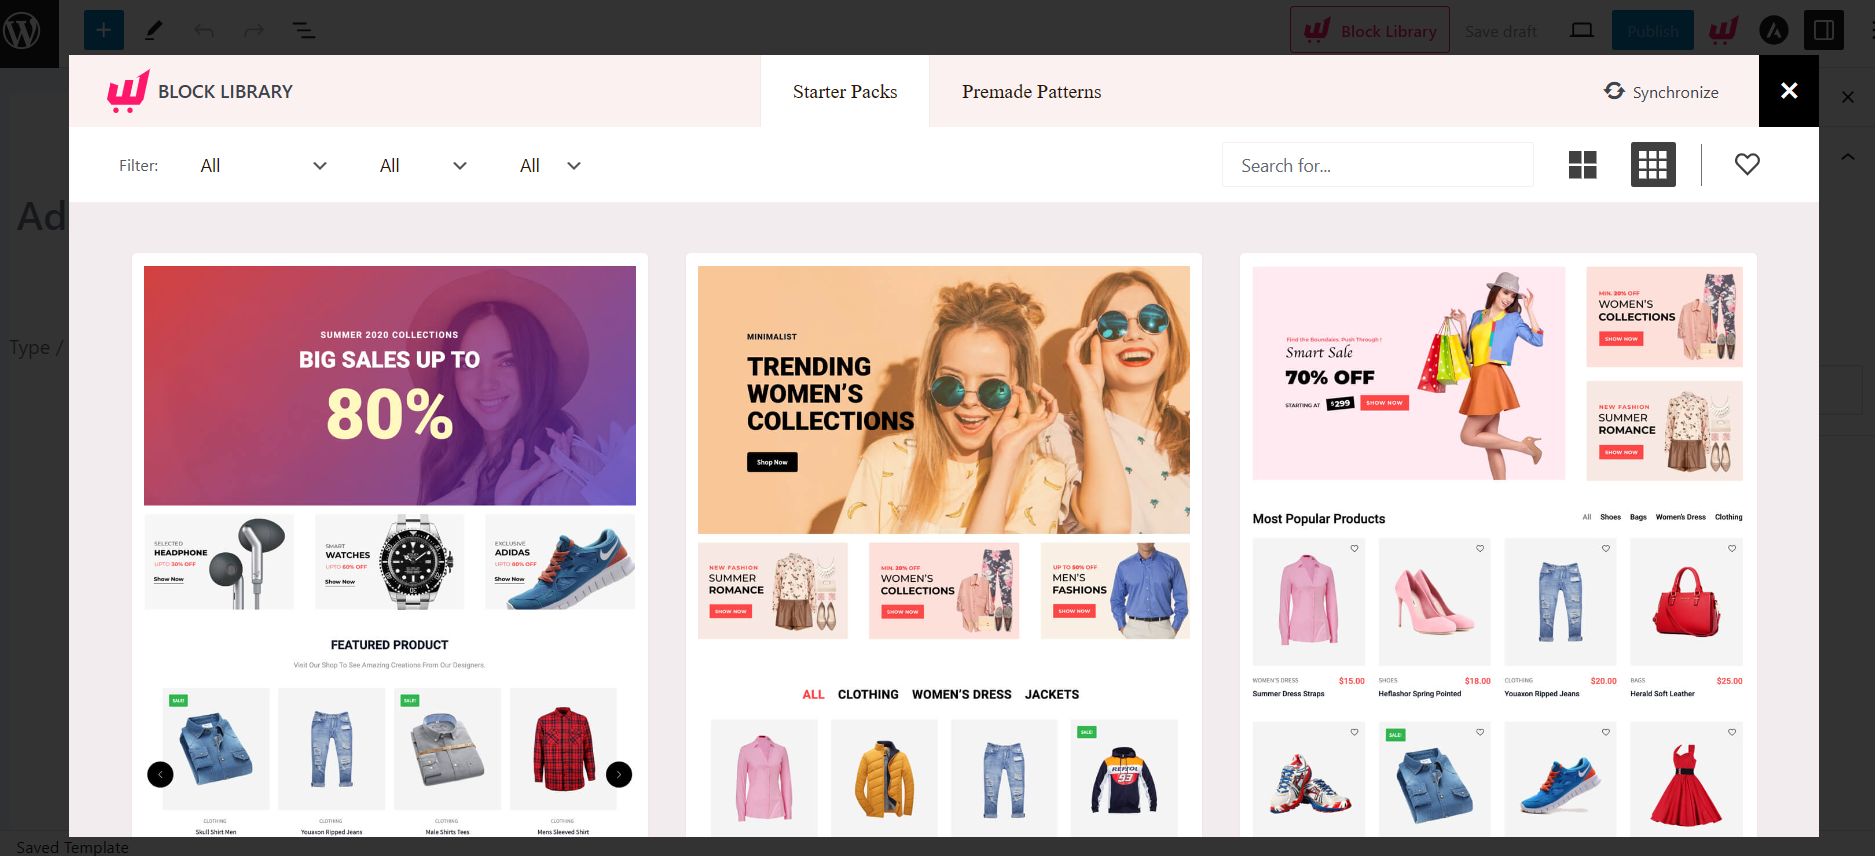Image resolution: width=1875 pixels, height=856 pixels.
Task: Click Save draft in the editor toolbar
Action: click(x=1500, y=31)
